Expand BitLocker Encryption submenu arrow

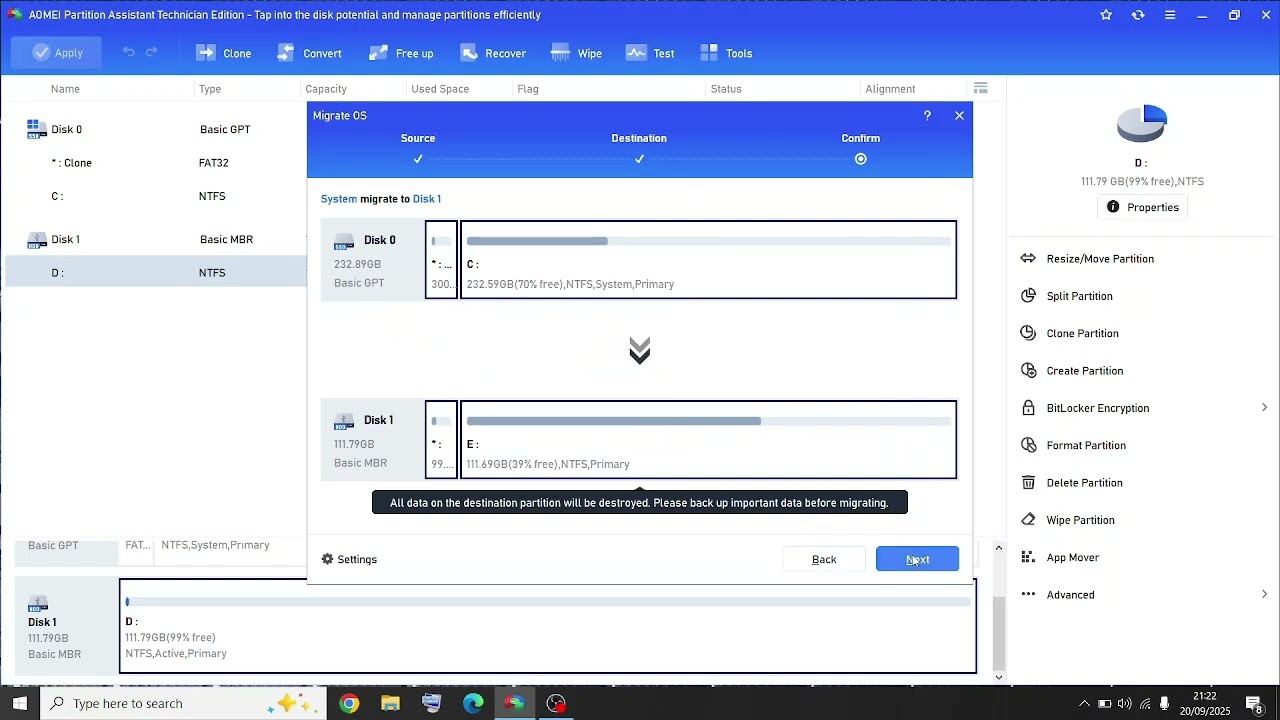1264,408
